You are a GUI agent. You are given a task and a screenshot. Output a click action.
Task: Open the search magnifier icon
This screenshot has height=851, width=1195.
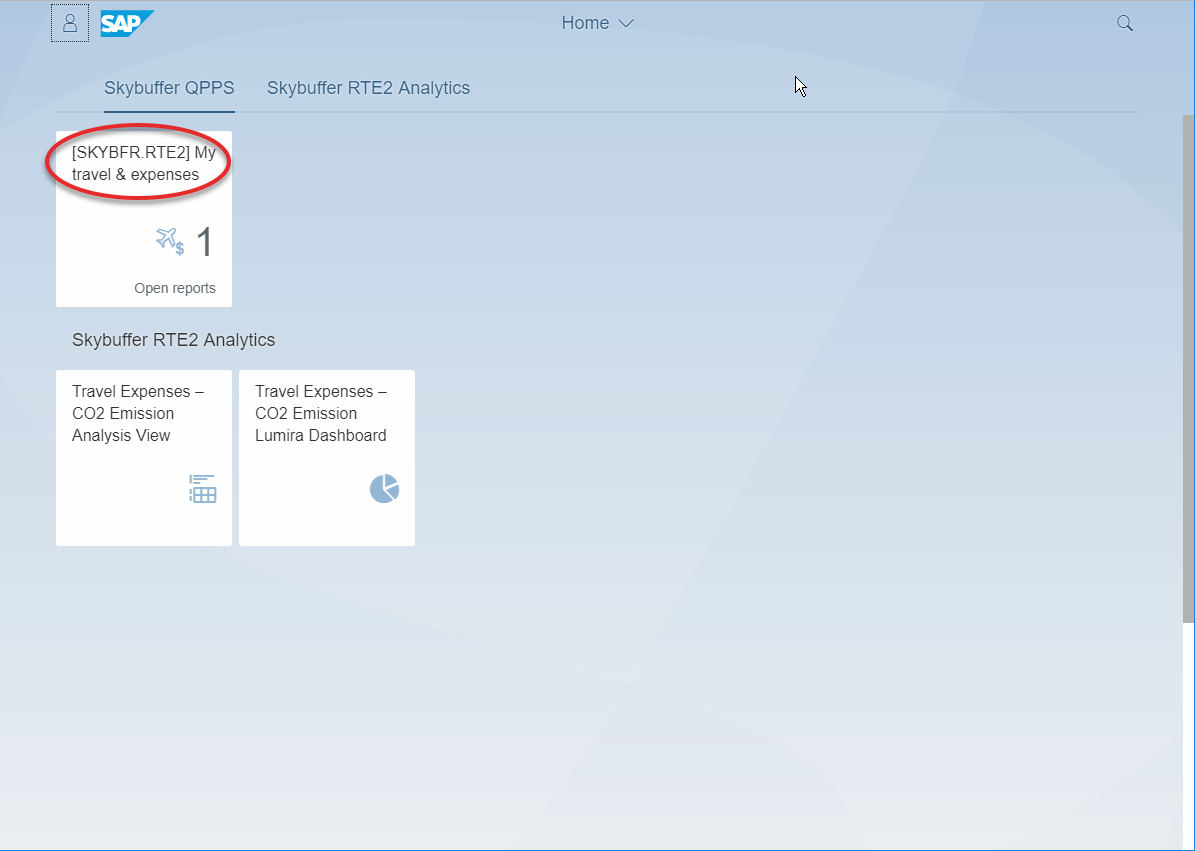pos(1125,23)
